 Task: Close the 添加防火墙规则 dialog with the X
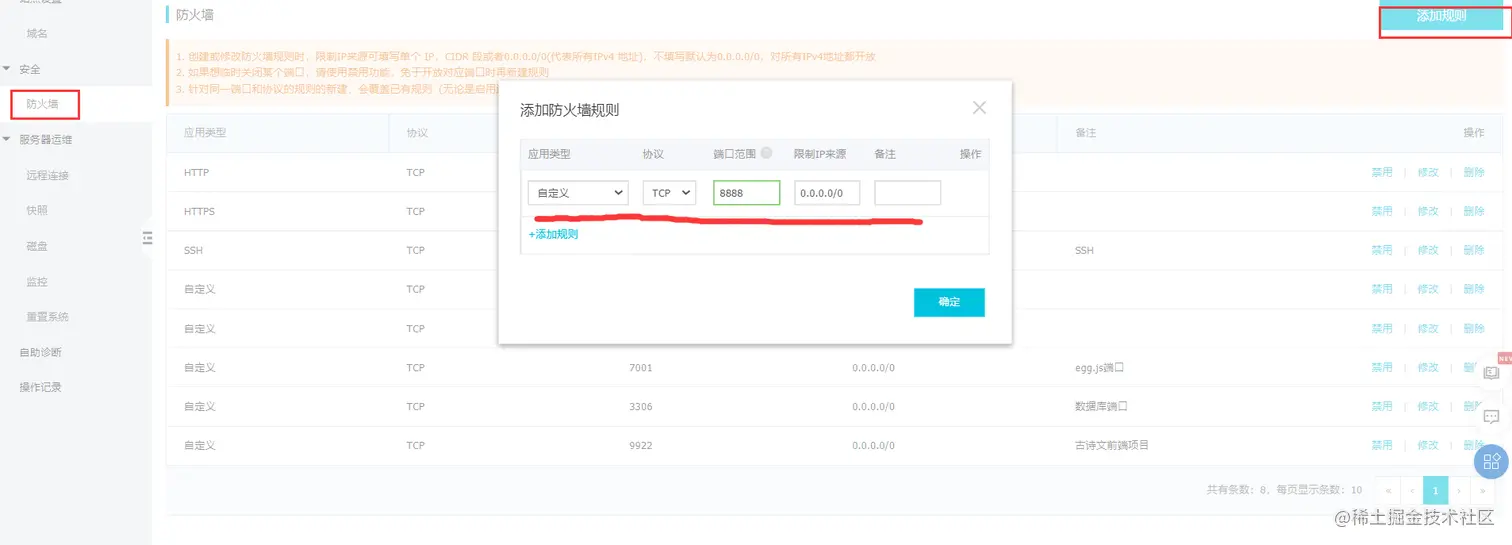pyautogui.click(x=979, y=108)
